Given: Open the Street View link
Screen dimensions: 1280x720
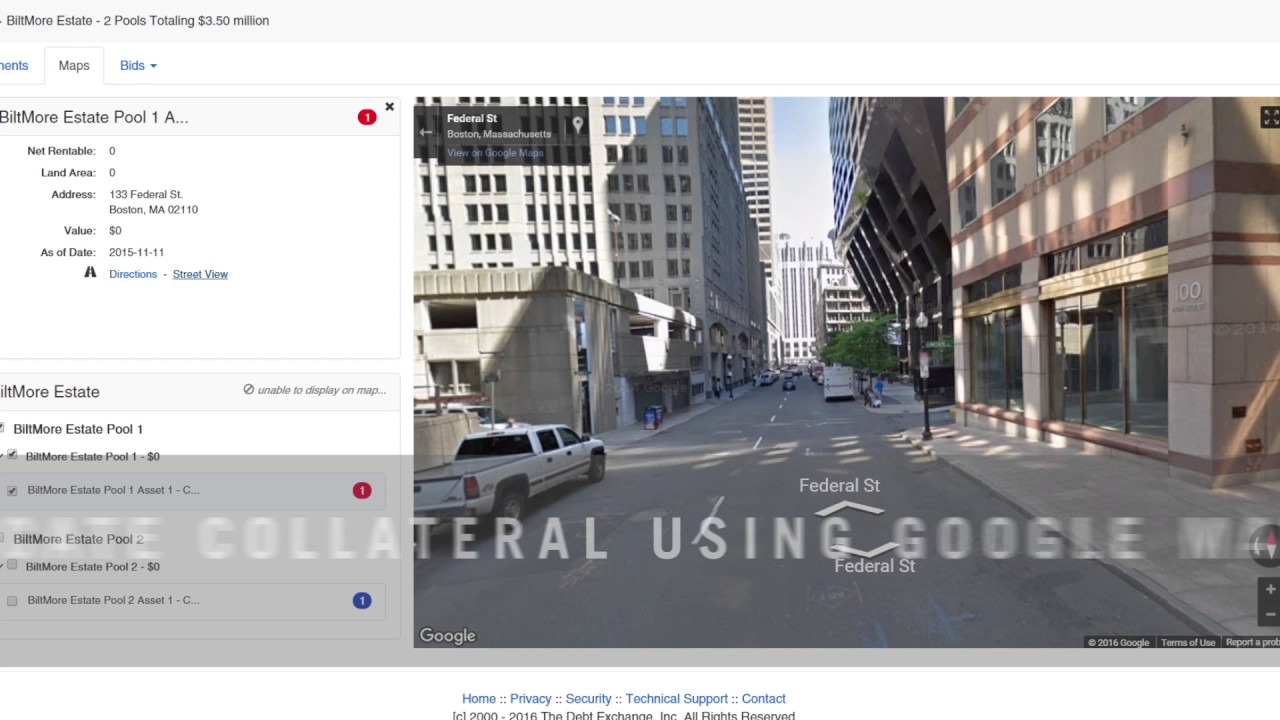Looking at the screenshot, I should tap(200, 274).
